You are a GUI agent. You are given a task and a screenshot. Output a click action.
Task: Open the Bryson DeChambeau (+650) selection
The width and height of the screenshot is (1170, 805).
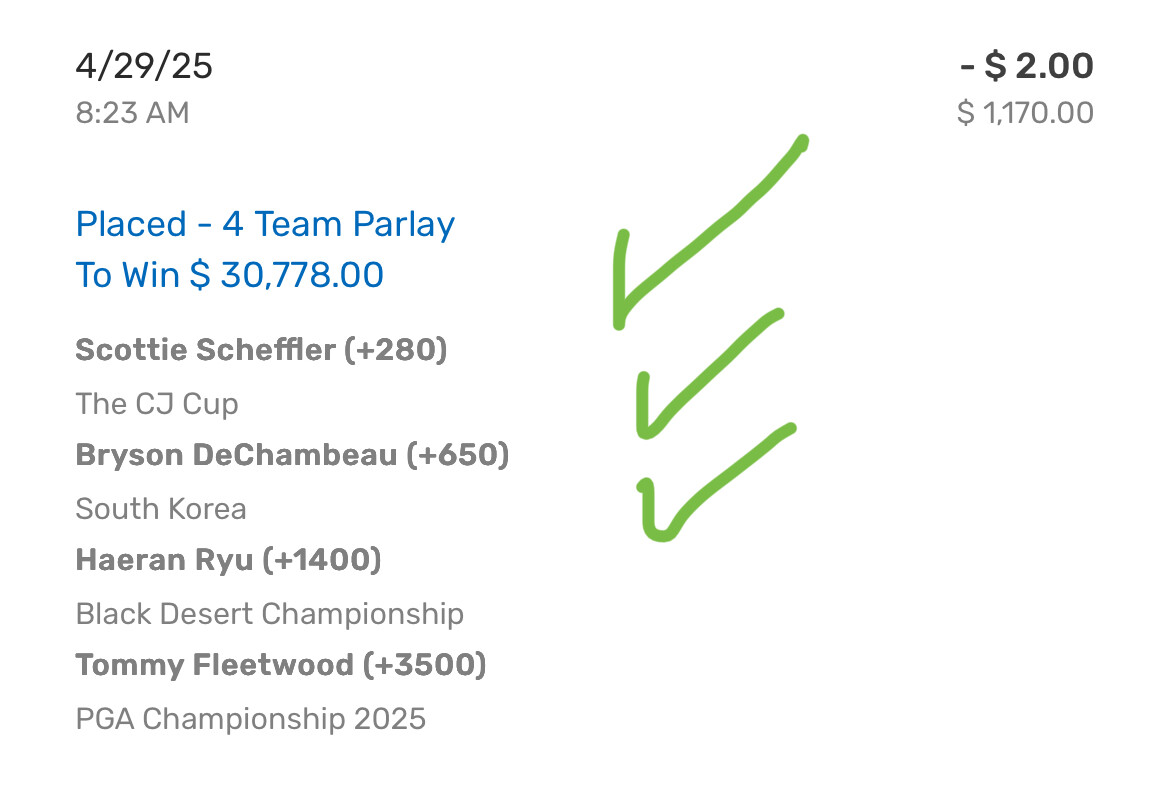click(292, 455)
